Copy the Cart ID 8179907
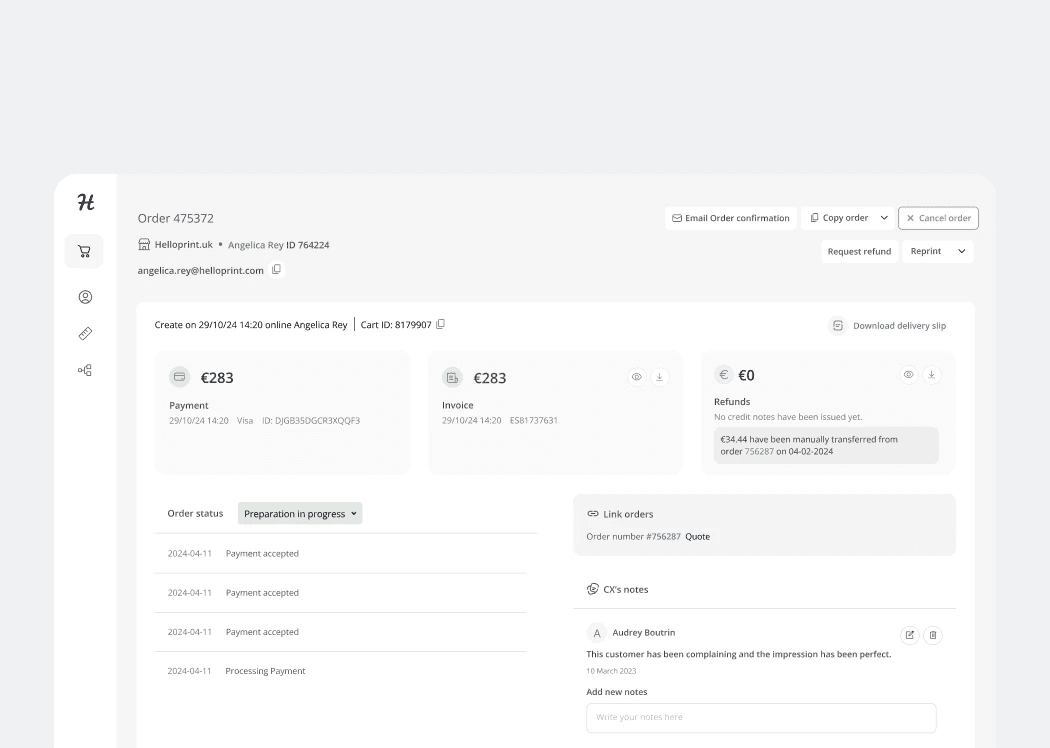Viewport: 1050px width, 748px height. (438, 323)
